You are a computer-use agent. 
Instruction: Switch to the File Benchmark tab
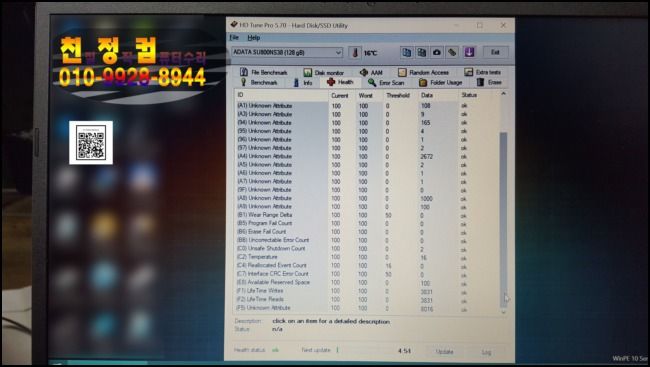click(264, 72)
